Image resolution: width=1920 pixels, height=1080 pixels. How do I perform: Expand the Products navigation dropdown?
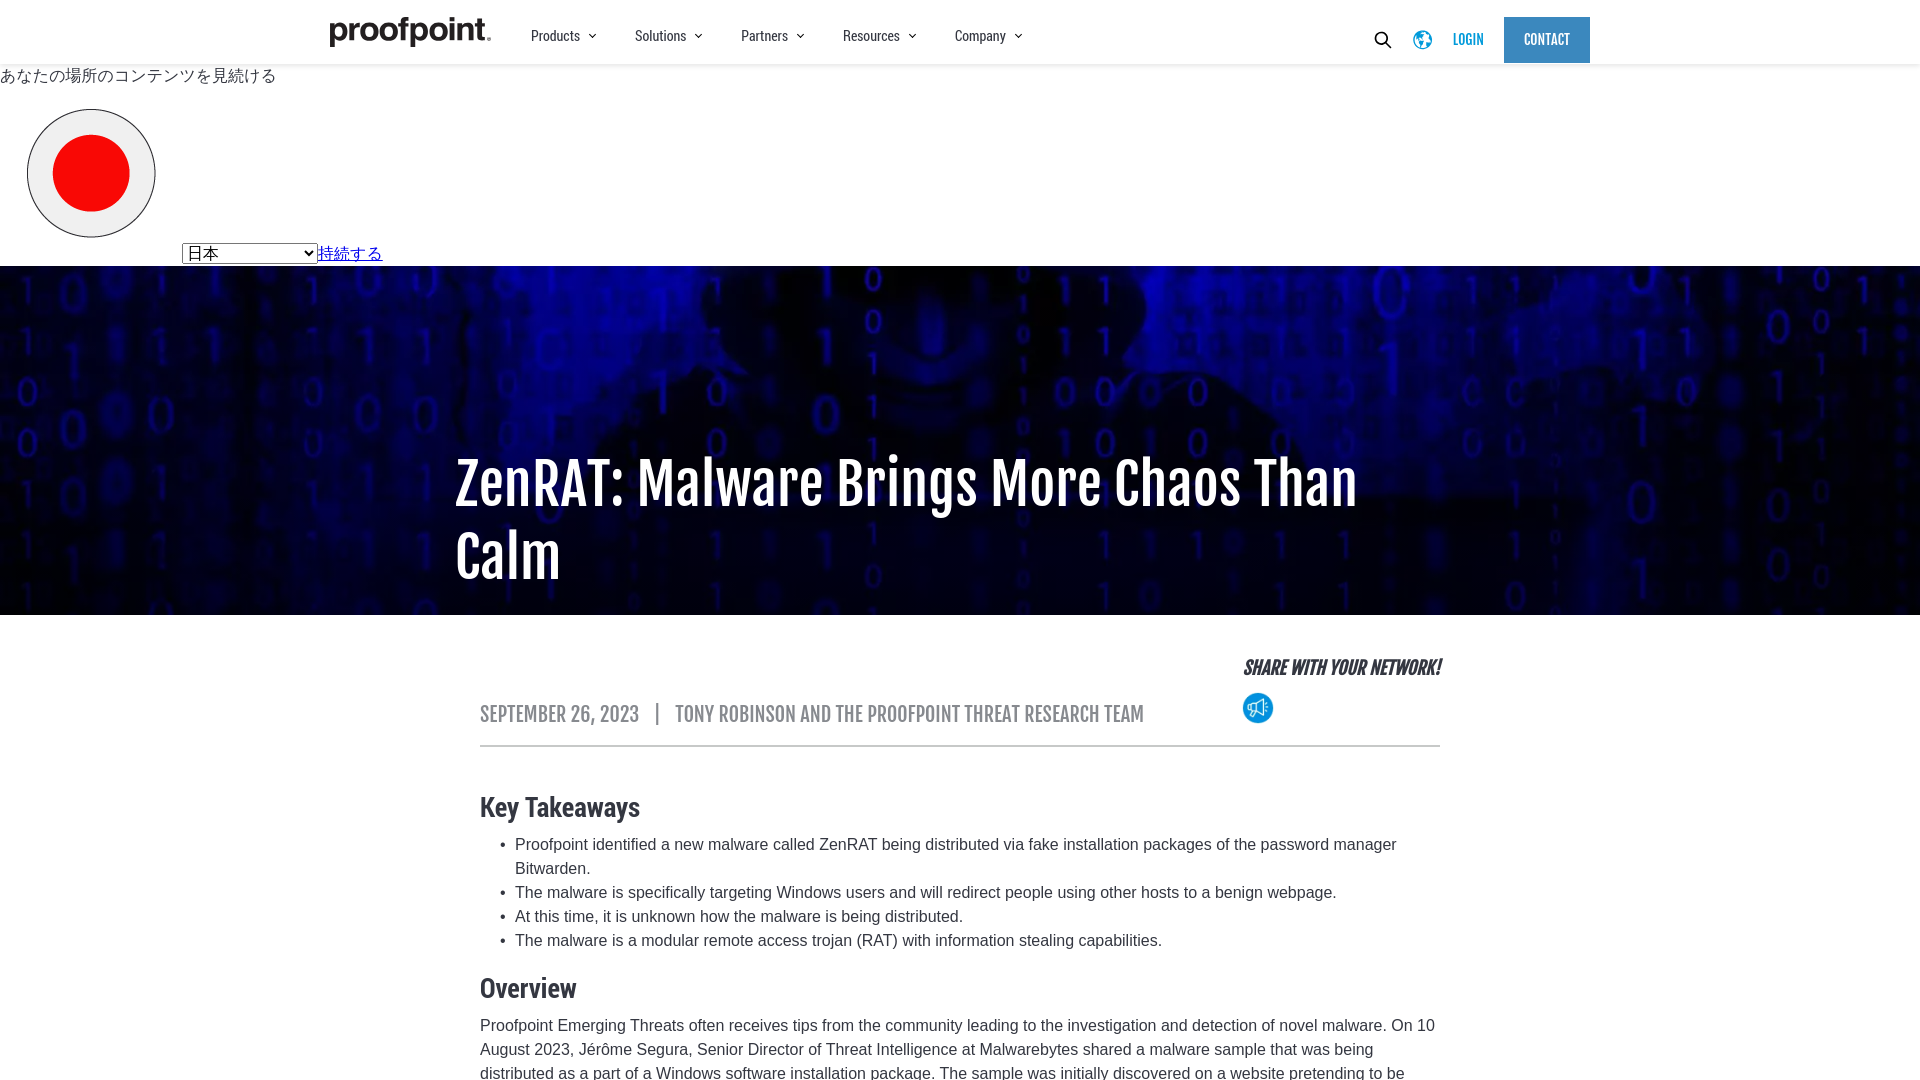(x=562, y=36)
